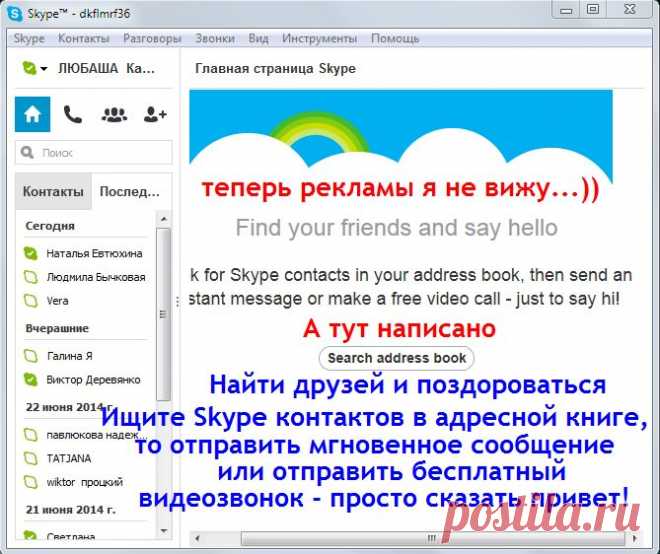Click the Сегодня group header
This screenshot has width=660, height=554.
click(x=50, y=226)
